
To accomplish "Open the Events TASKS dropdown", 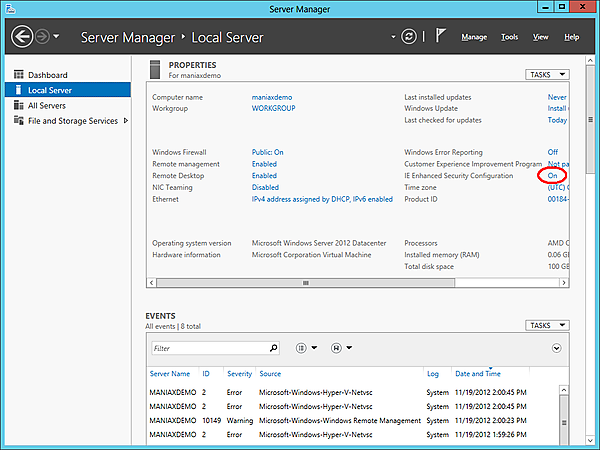I will tap(547, 325).
